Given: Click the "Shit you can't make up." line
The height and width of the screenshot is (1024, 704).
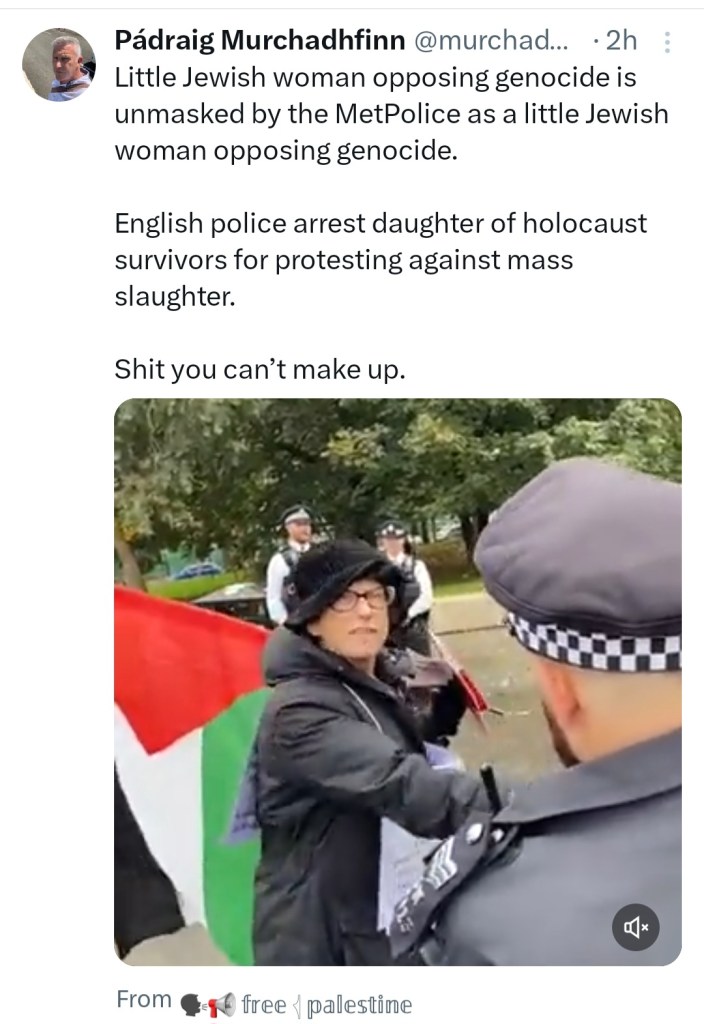Looking at the screenshot, I should [x=260, y=370].
